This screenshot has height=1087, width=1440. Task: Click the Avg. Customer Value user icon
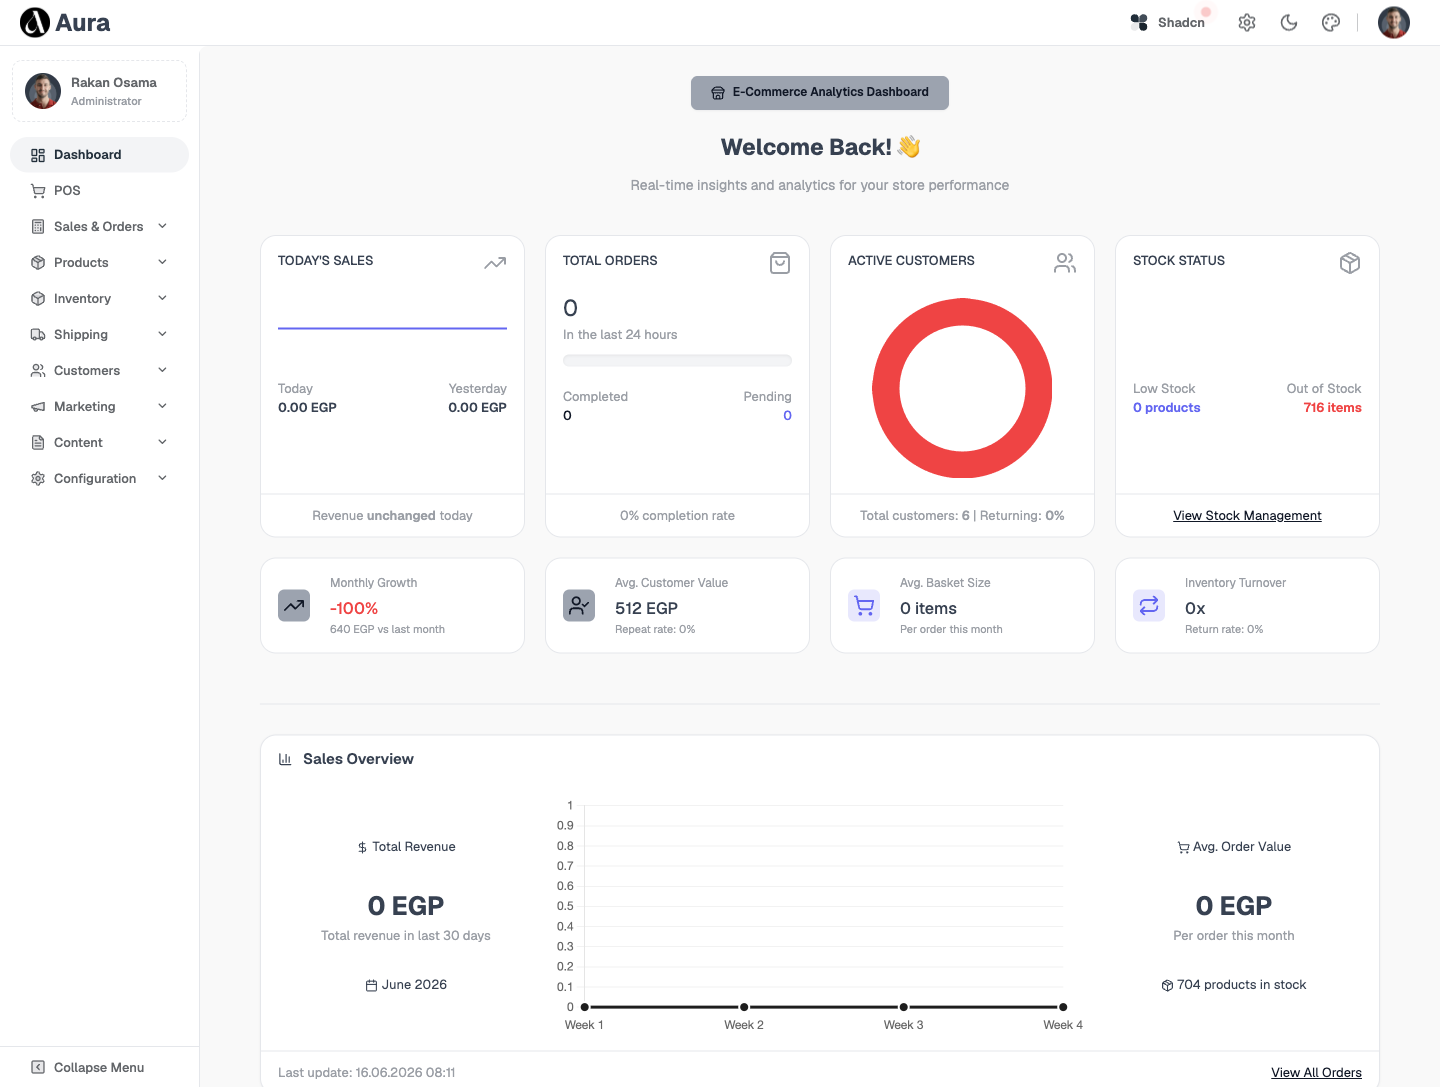[579, 605]
